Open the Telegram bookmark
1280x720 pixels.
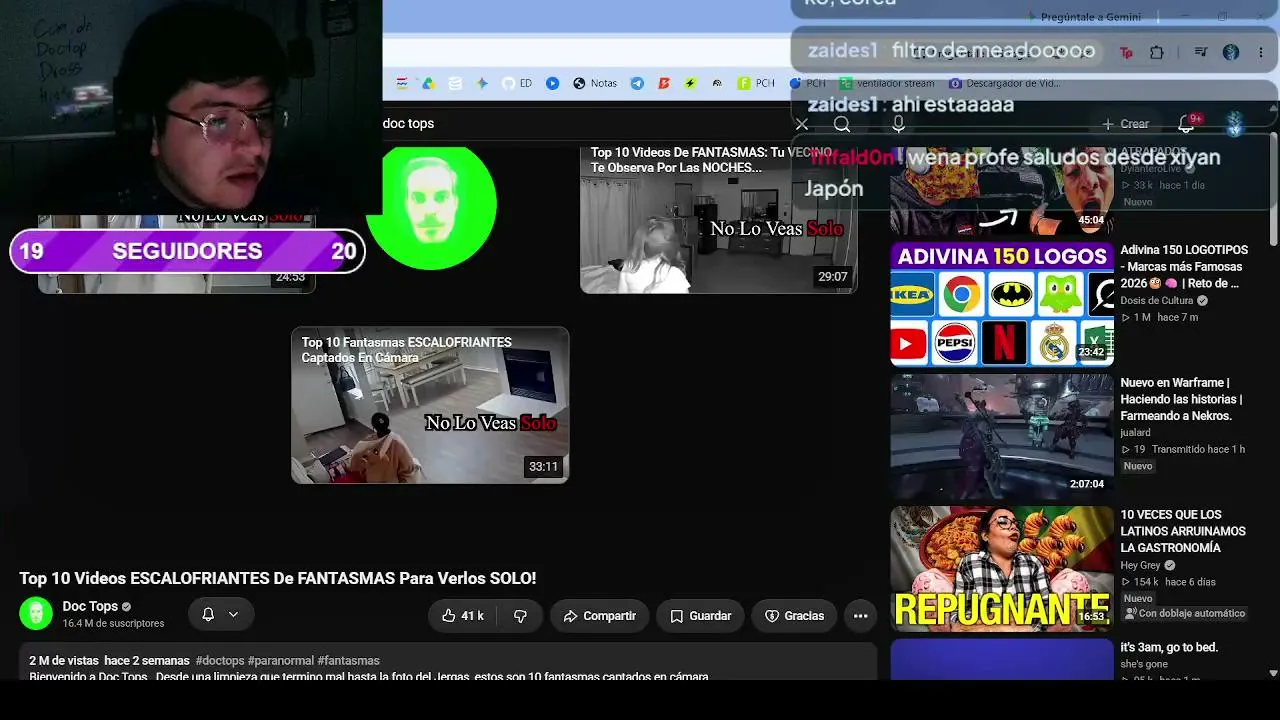637,83
